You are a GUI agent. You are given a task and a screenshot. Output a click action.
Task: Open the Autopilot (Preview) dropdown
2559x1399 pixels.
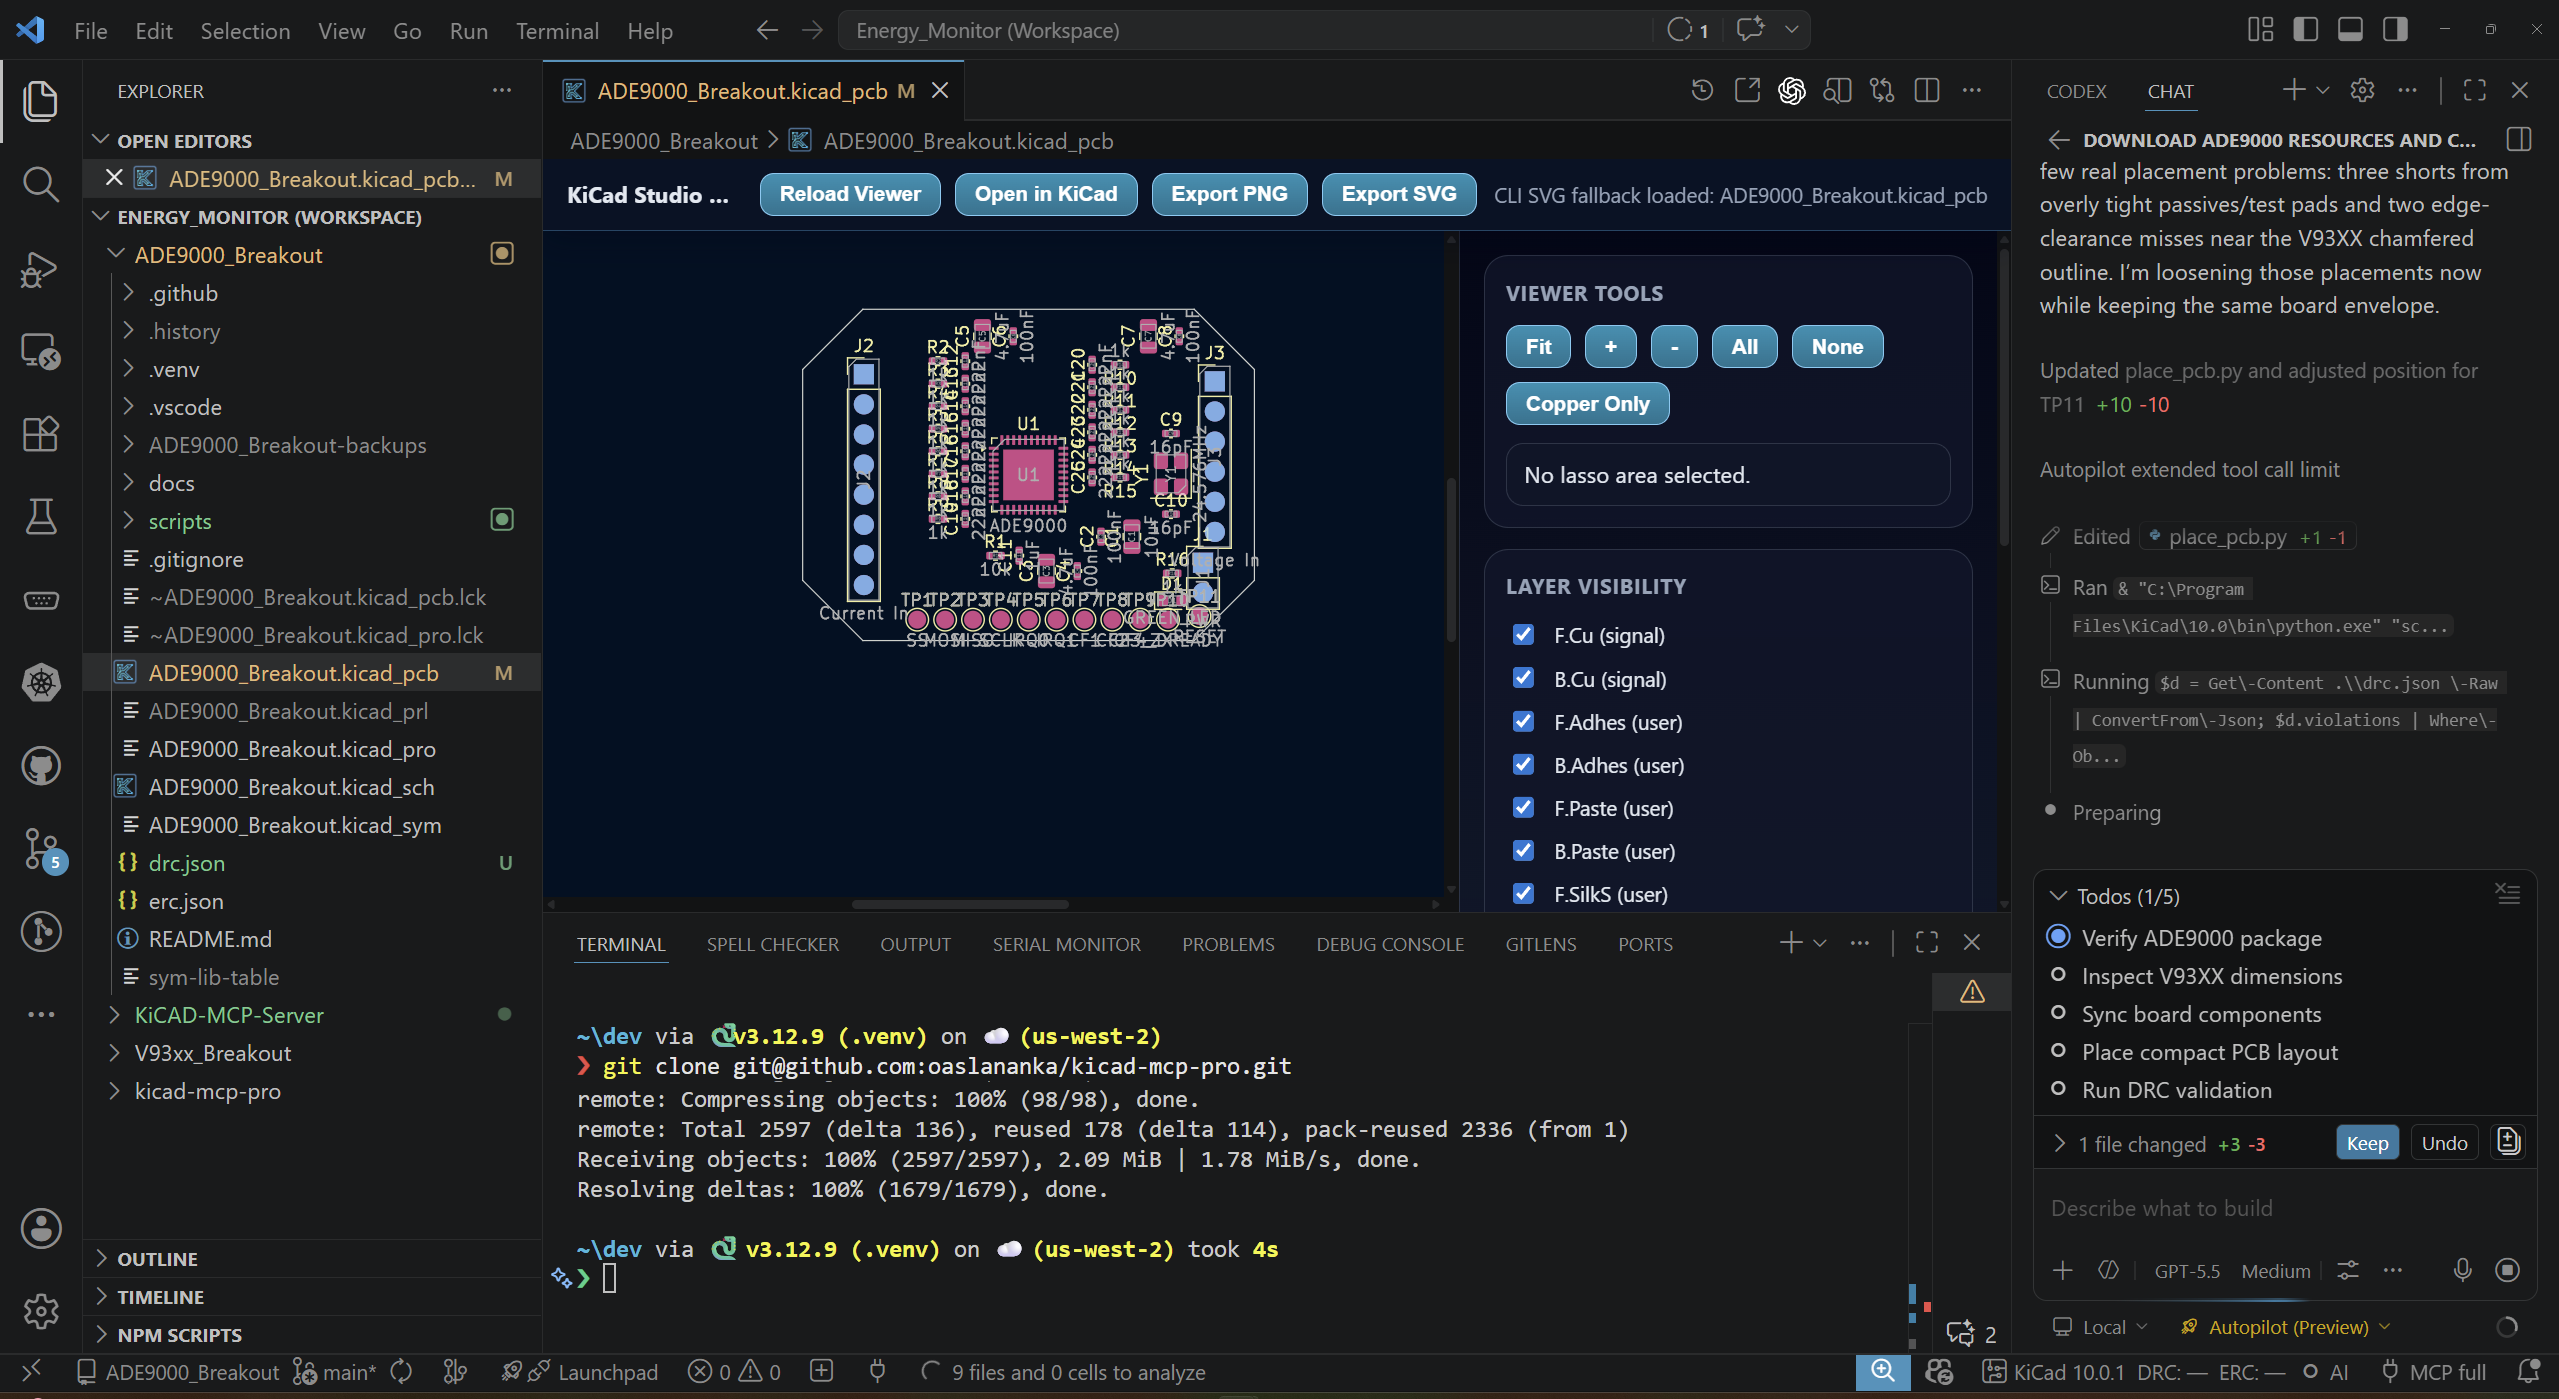[2288, 1327]
